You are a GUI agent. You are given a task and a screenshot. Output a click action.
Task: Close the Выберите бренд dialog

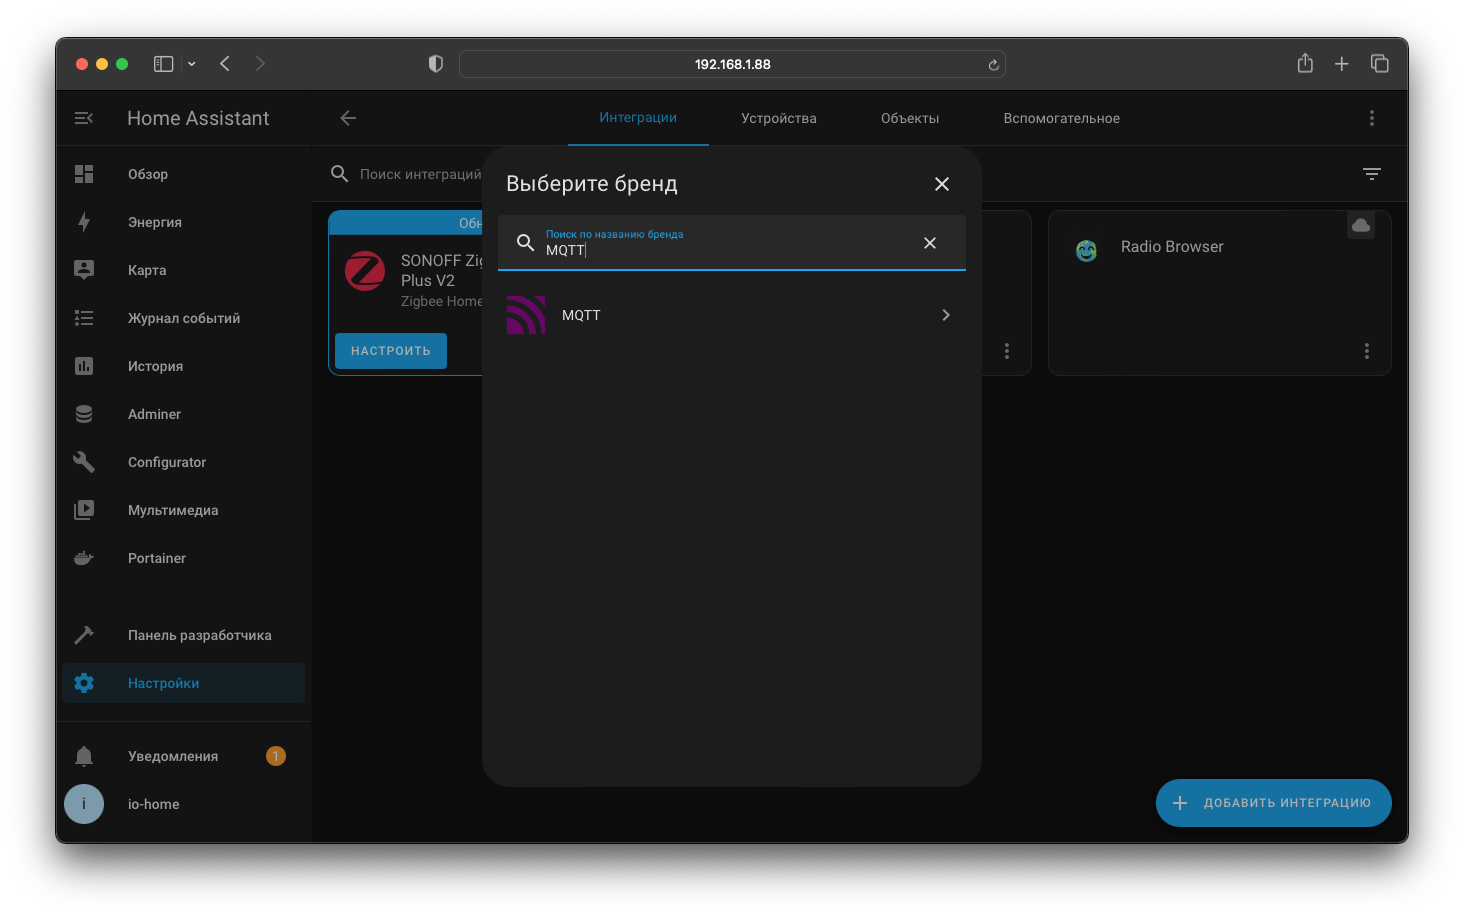click(x=941, y=184)
